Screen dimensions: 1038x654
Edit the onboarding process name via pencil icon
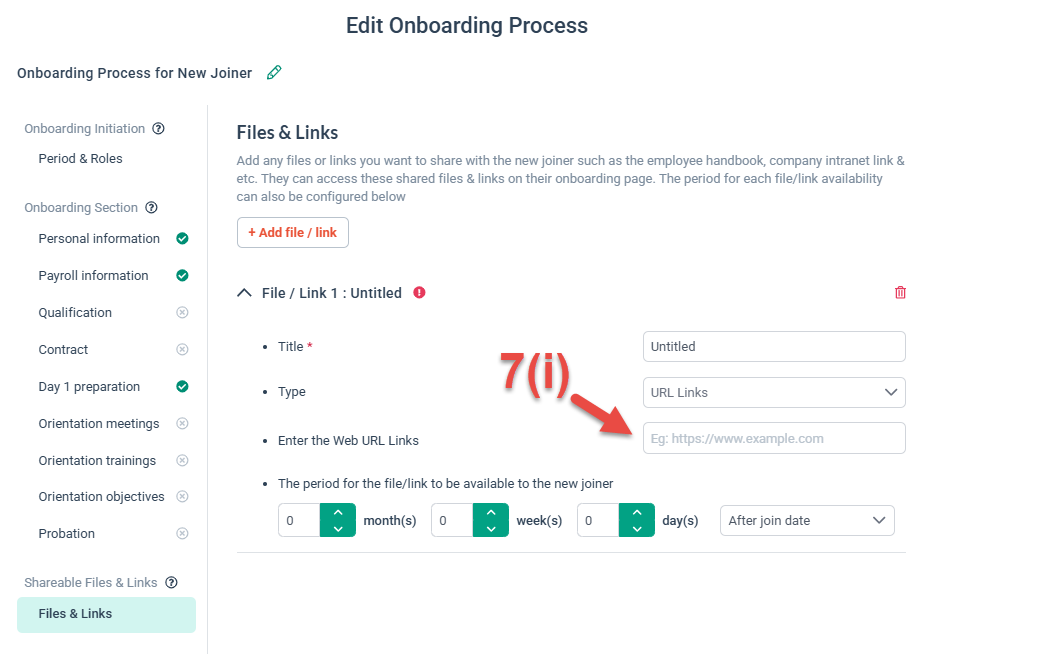(x=274, y=72)
